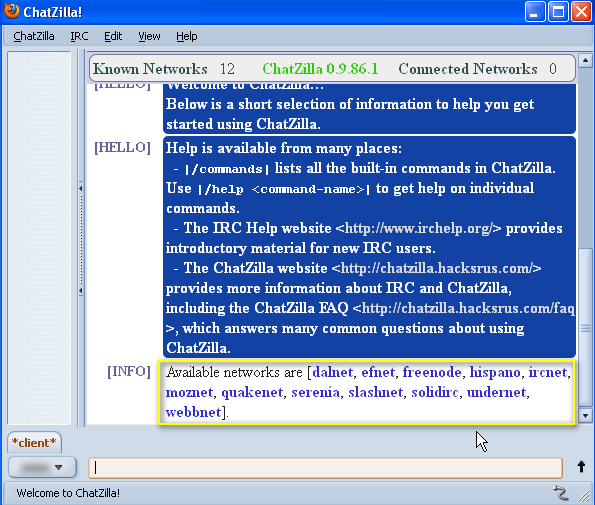Open the Edit menu
595x505 pixels.
113,36
